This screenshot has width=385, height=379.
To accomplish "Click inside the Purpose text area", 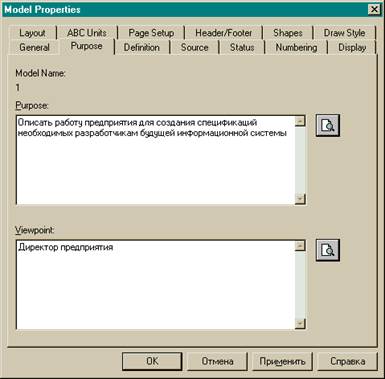I will pos(156,160).
